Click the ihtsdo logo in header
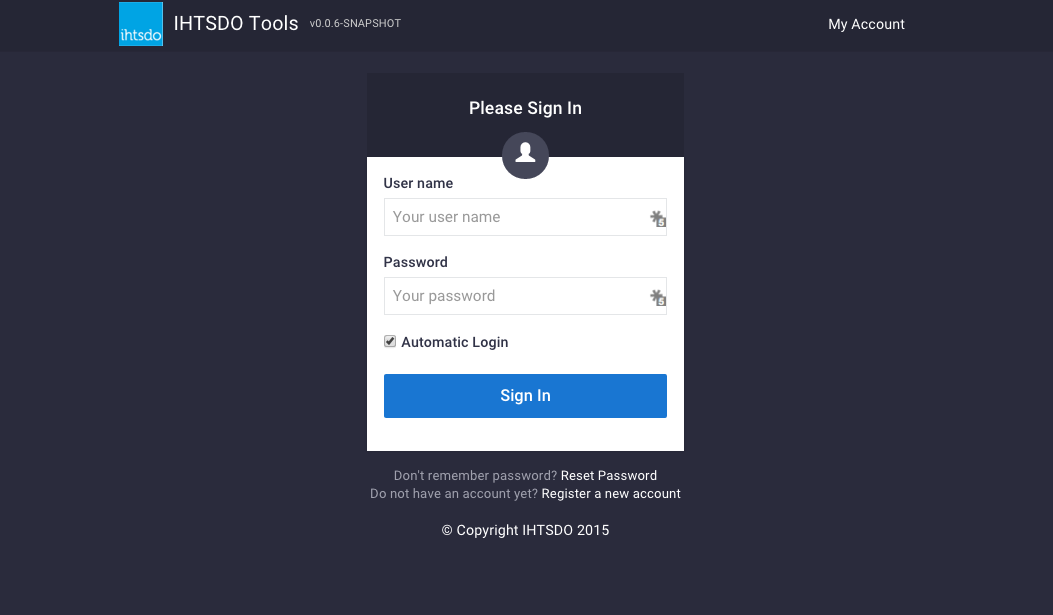1053x615 pixels. click(x=141, y=24)
